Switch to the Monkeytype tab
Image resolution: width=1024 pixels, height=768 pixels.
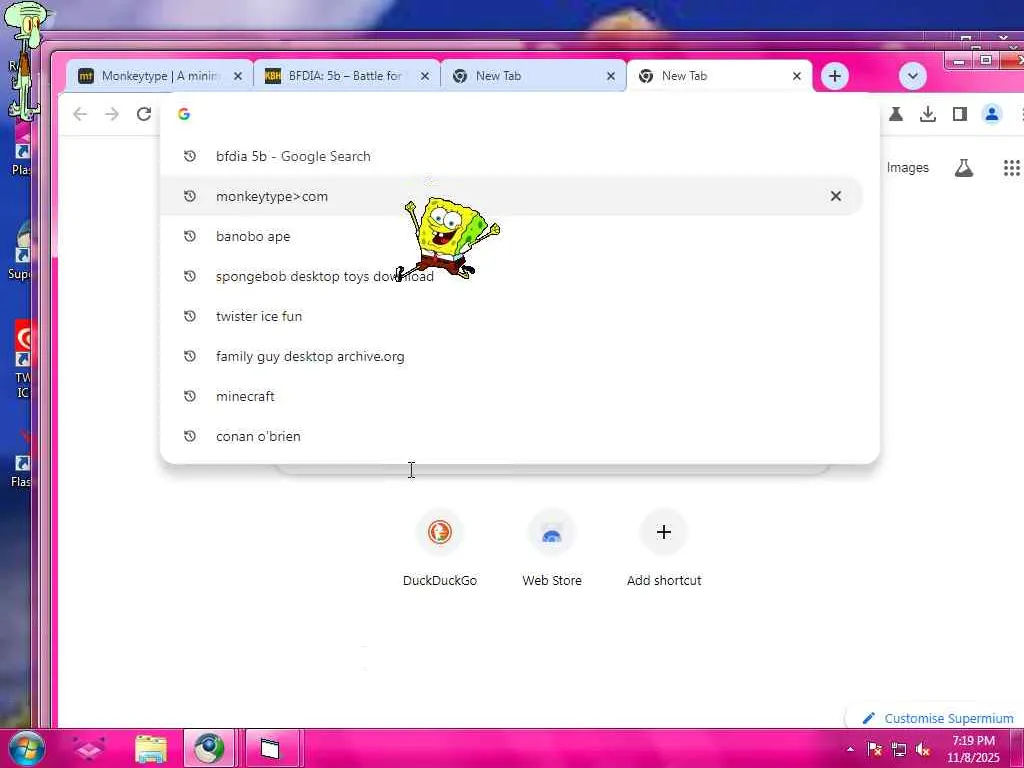pyautogui.click(x=159, y=76)
